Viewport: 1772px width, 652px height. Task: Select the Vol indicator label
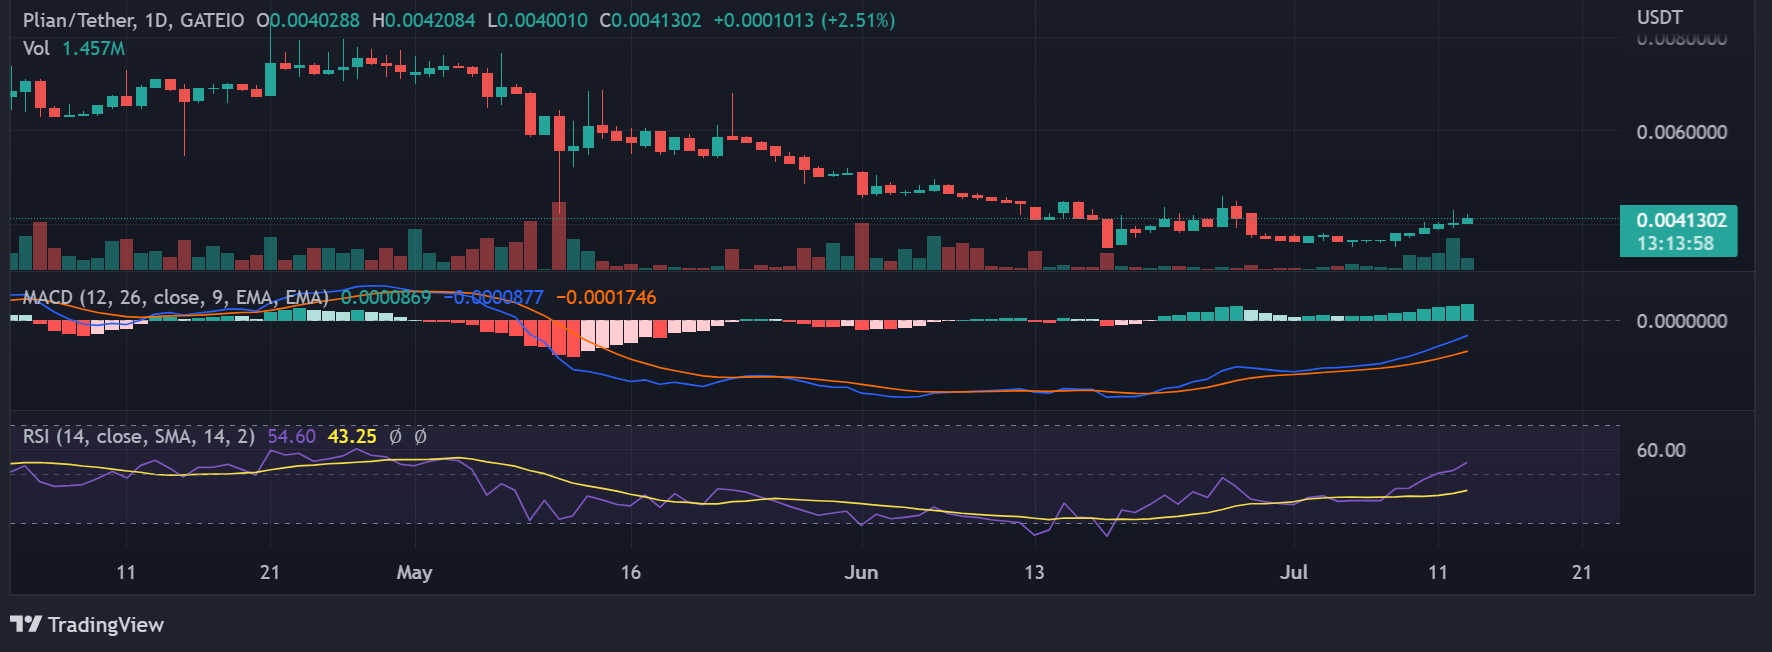click(x=36, y=48)
